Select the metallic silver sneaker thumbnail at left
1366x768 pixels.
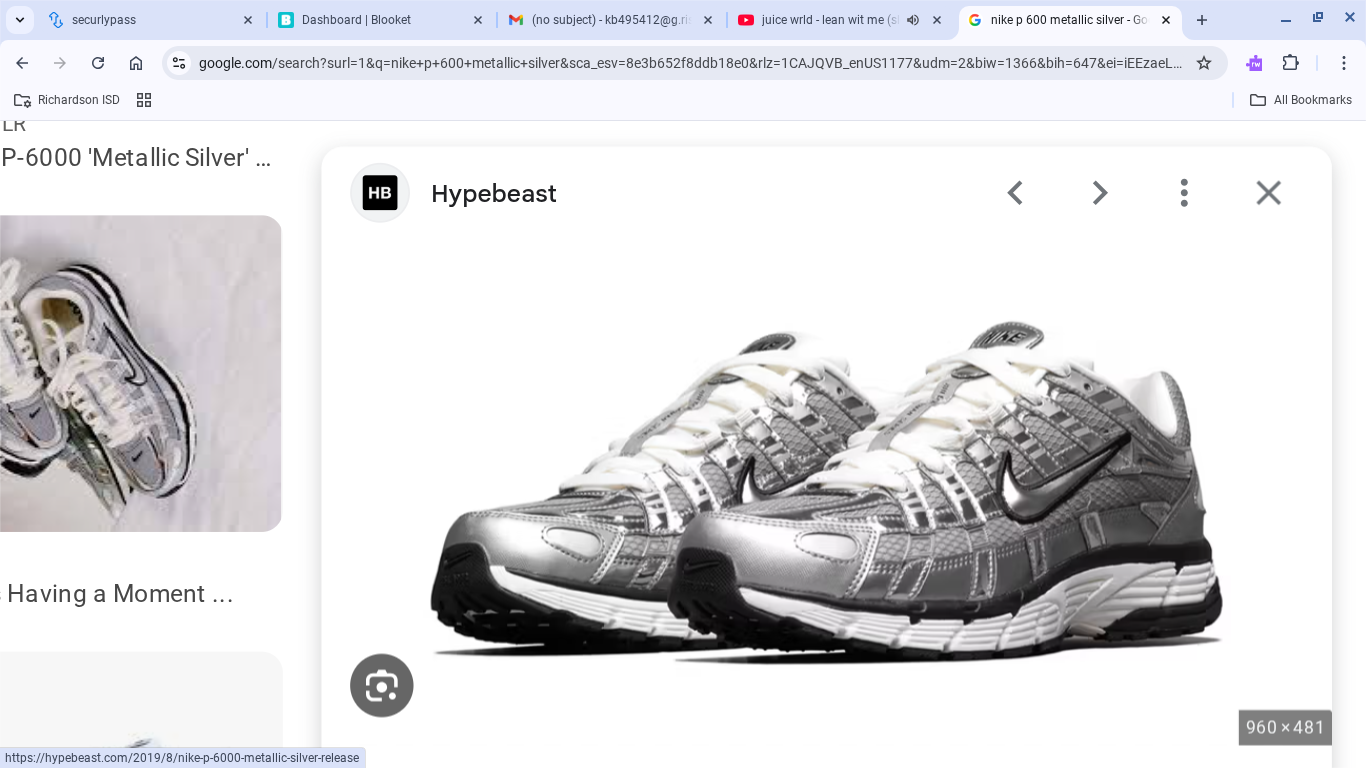pyautogui.click(x=140, y=373)
